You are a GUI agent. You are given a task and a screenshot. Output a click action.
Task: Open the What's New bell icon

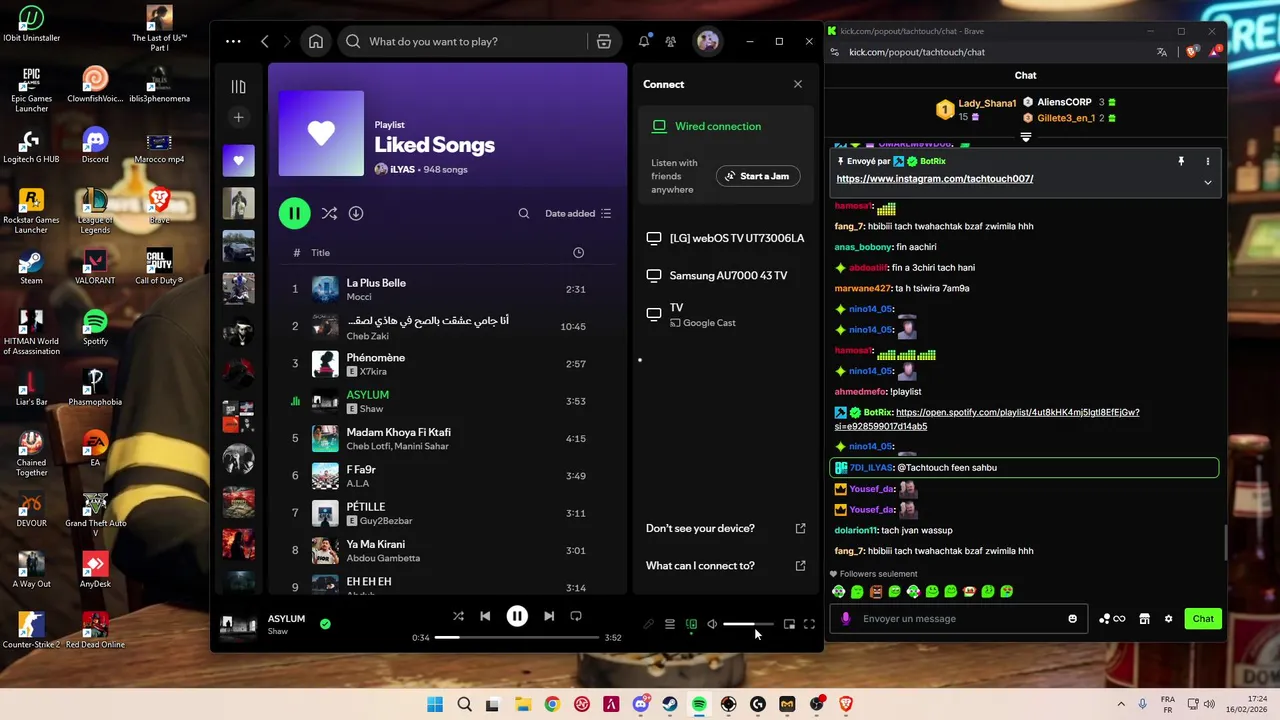point(644,41)
